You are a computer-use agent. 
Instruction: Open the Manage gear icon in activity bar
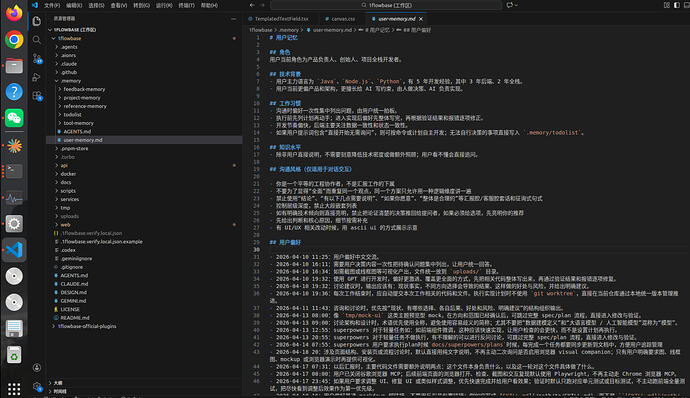[37, 387]
